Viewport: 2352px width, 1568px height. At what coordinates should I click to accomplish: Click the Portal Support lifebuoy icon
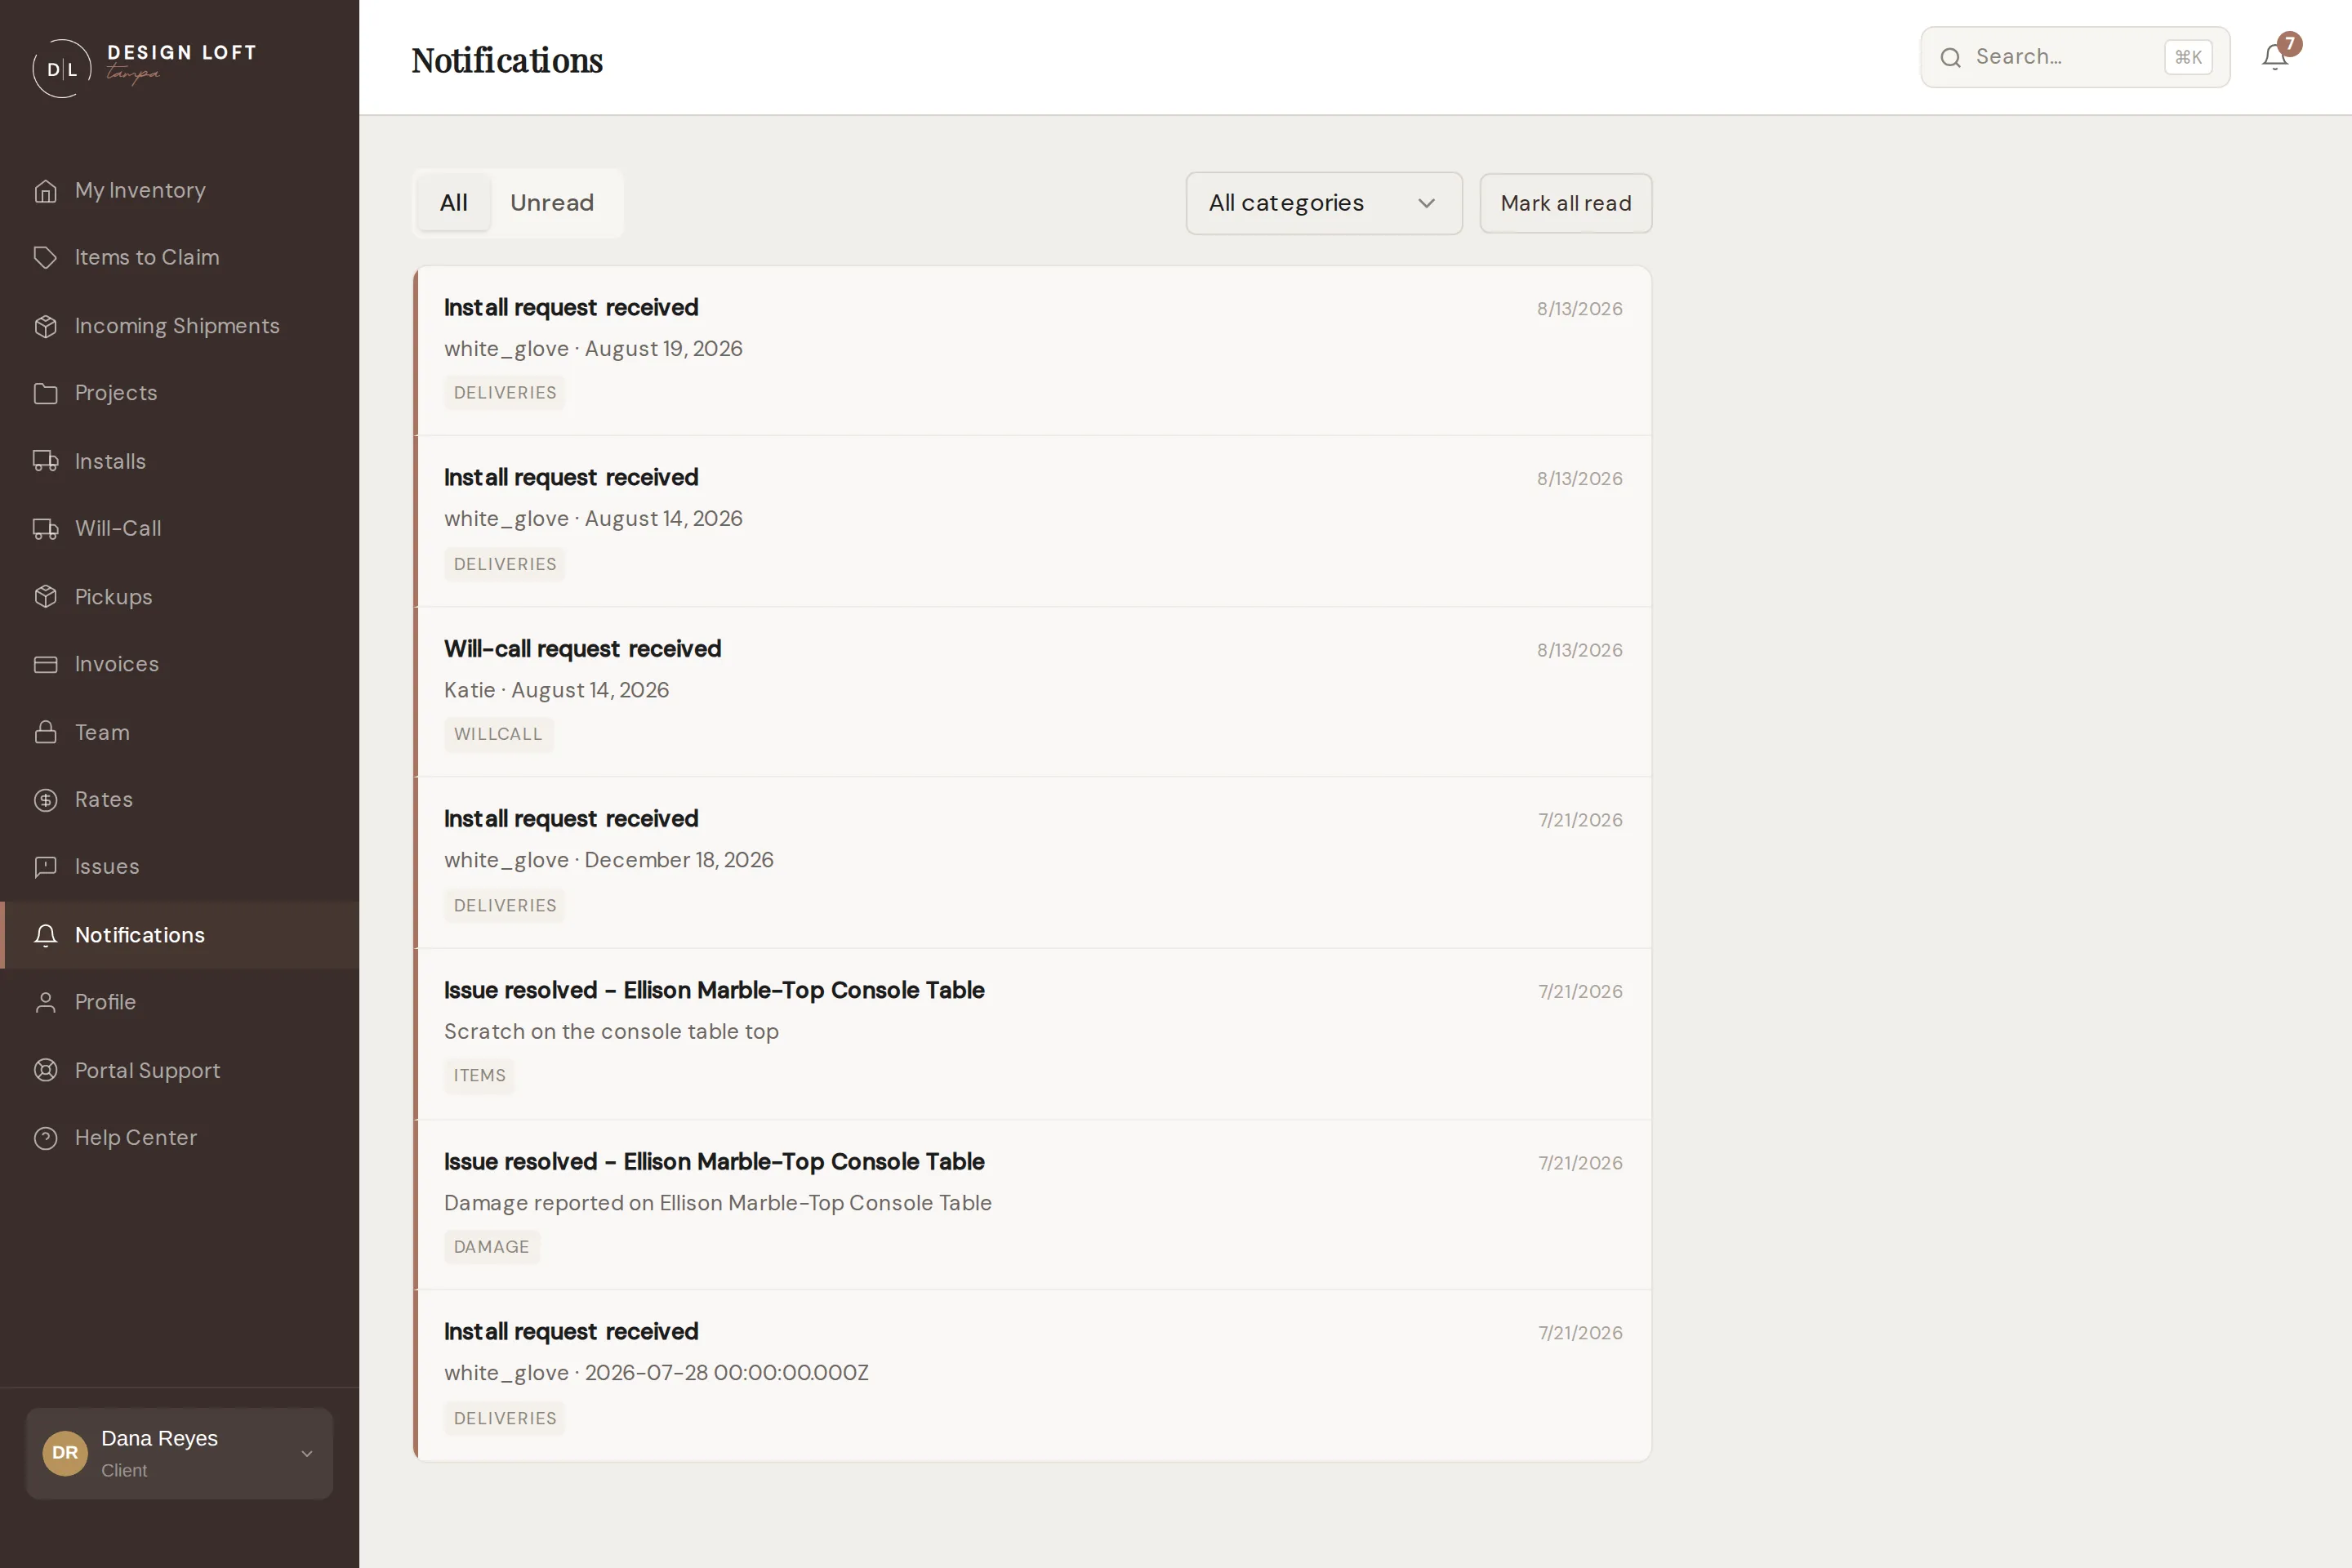(x=45, y=1070)
